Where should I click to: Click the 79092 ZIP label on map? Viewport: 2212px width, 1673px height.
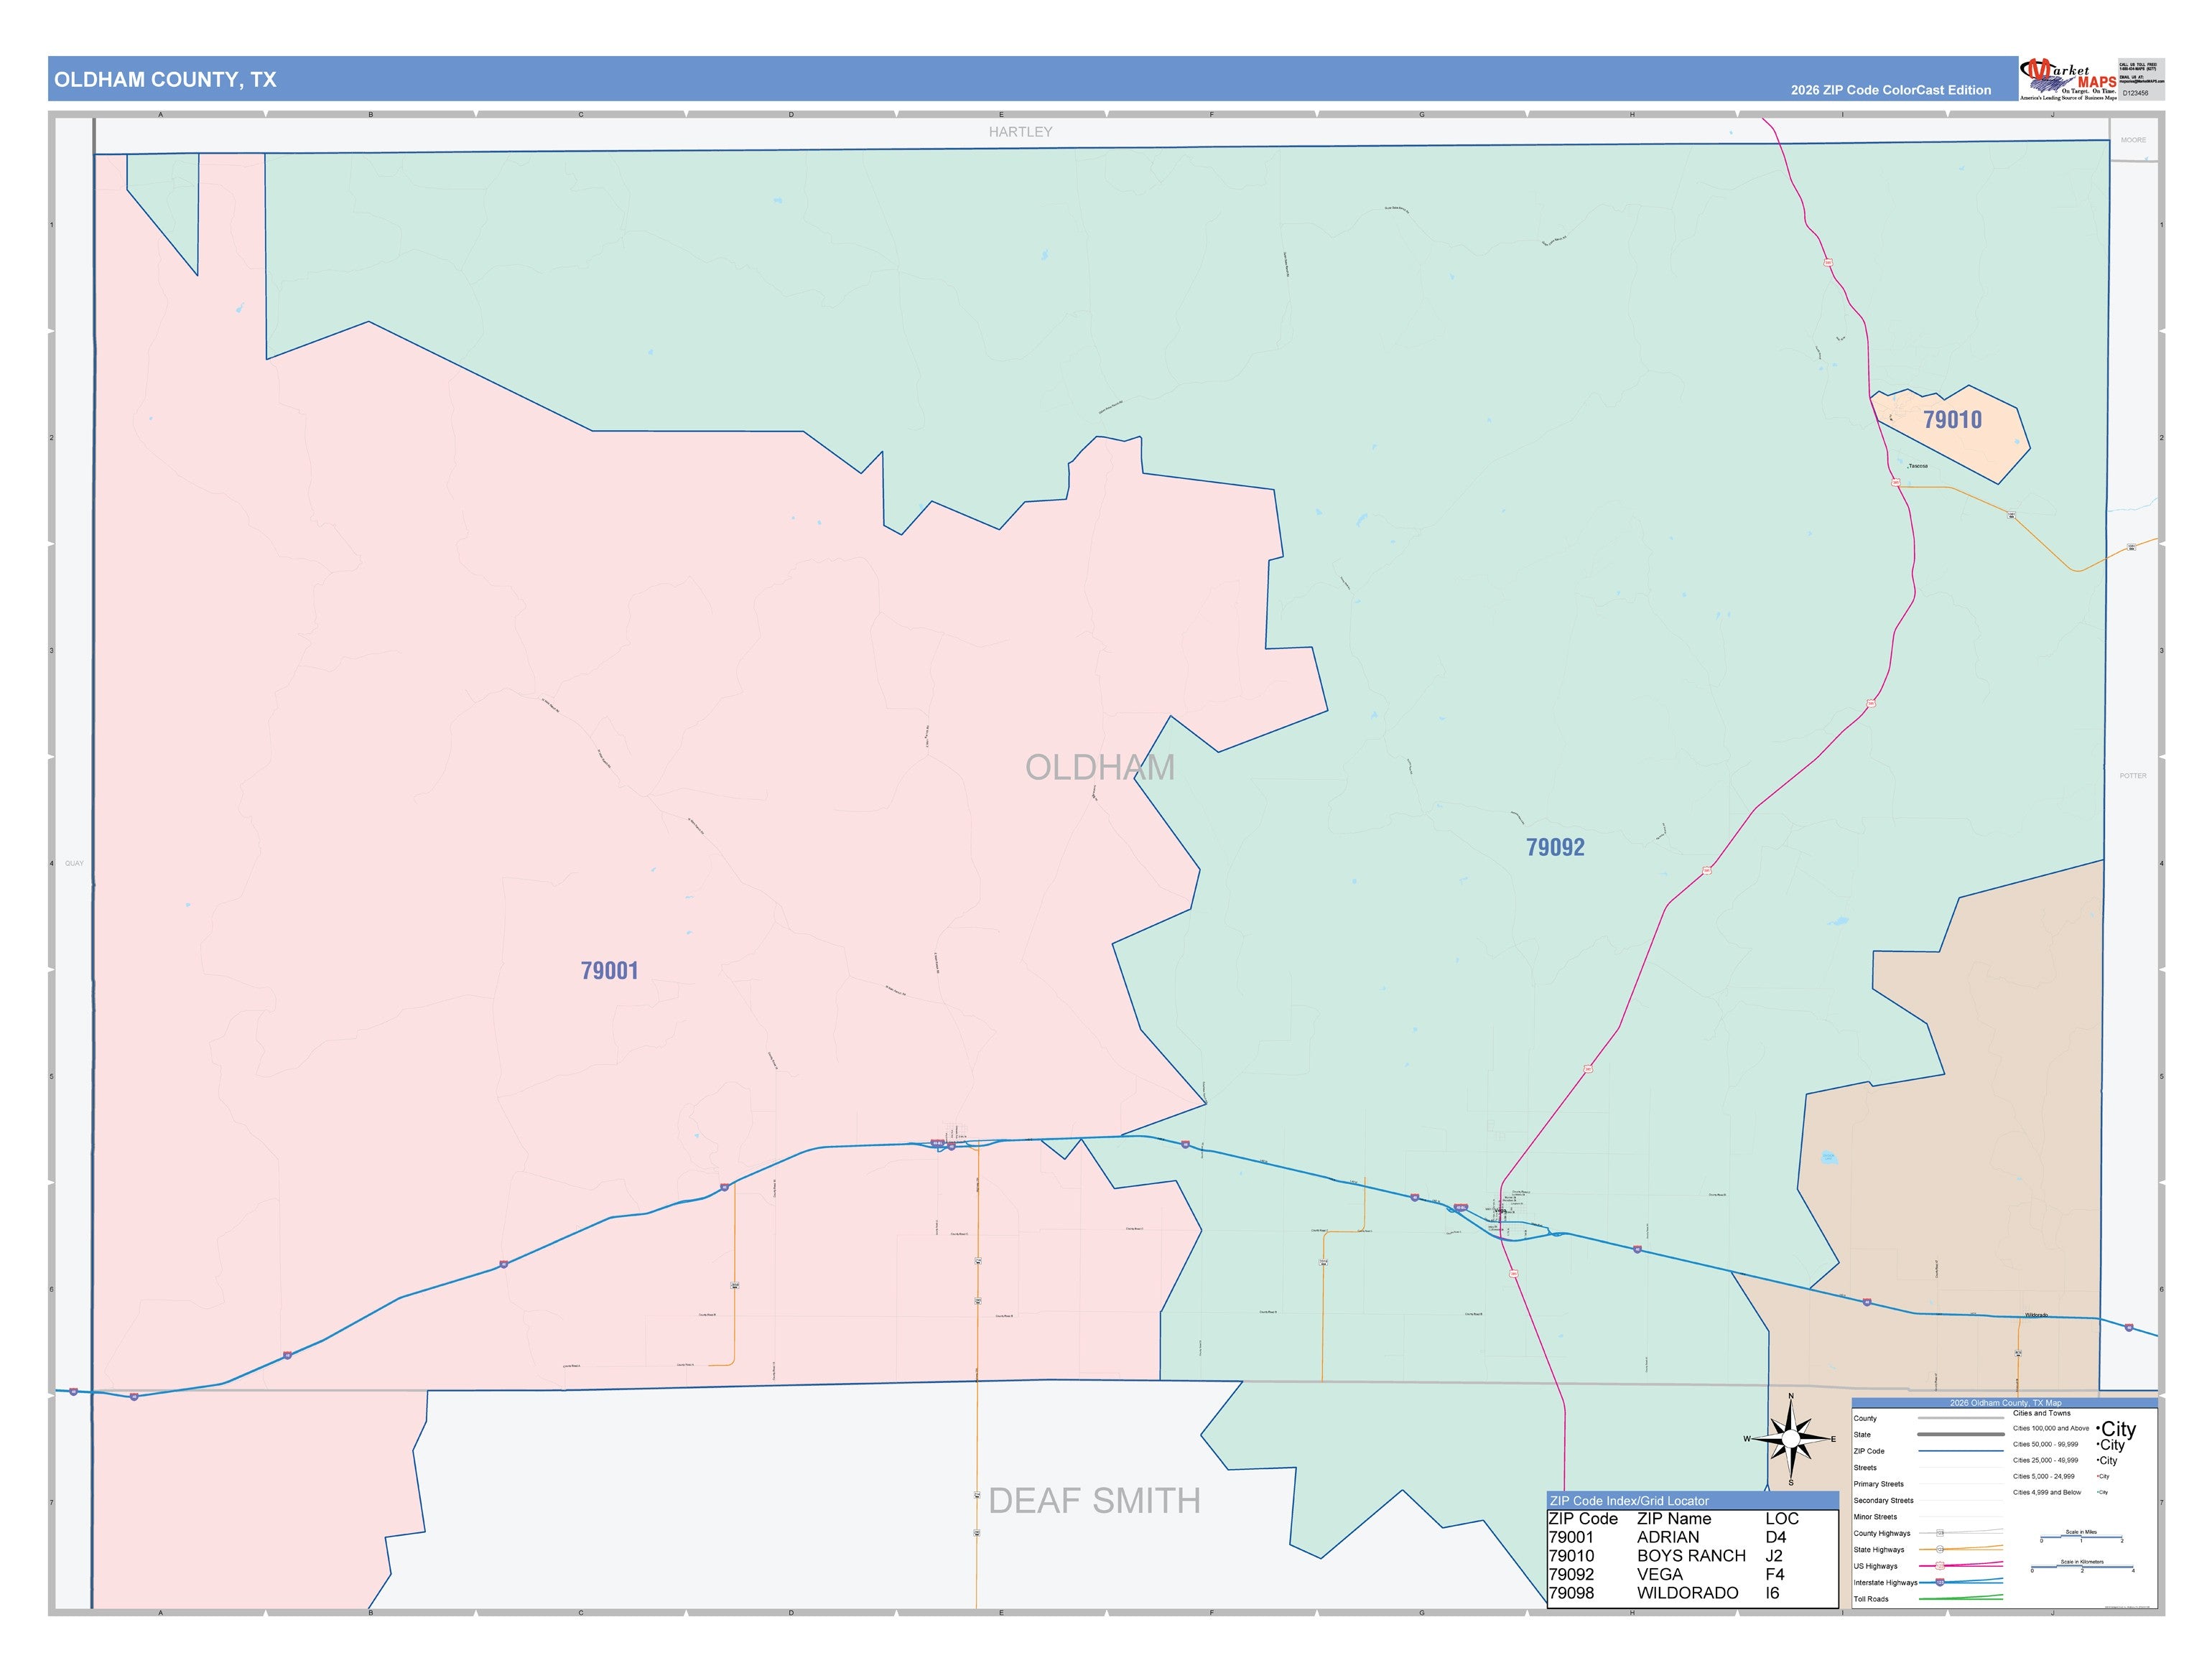(1555, 847)
